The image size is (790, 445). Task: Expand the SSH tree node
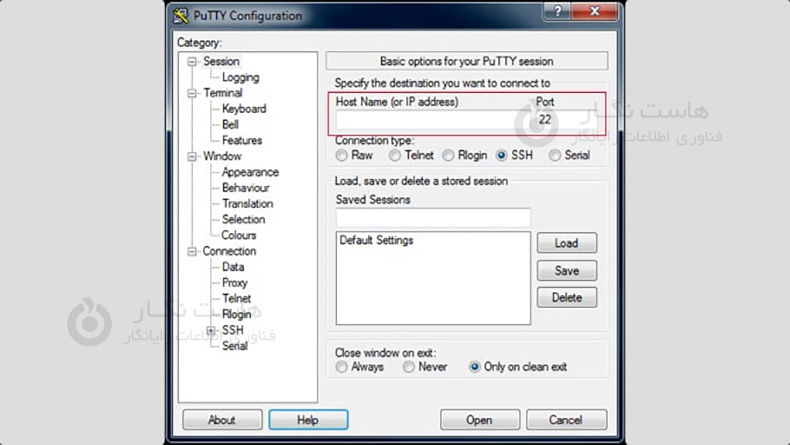click(211, 331)
